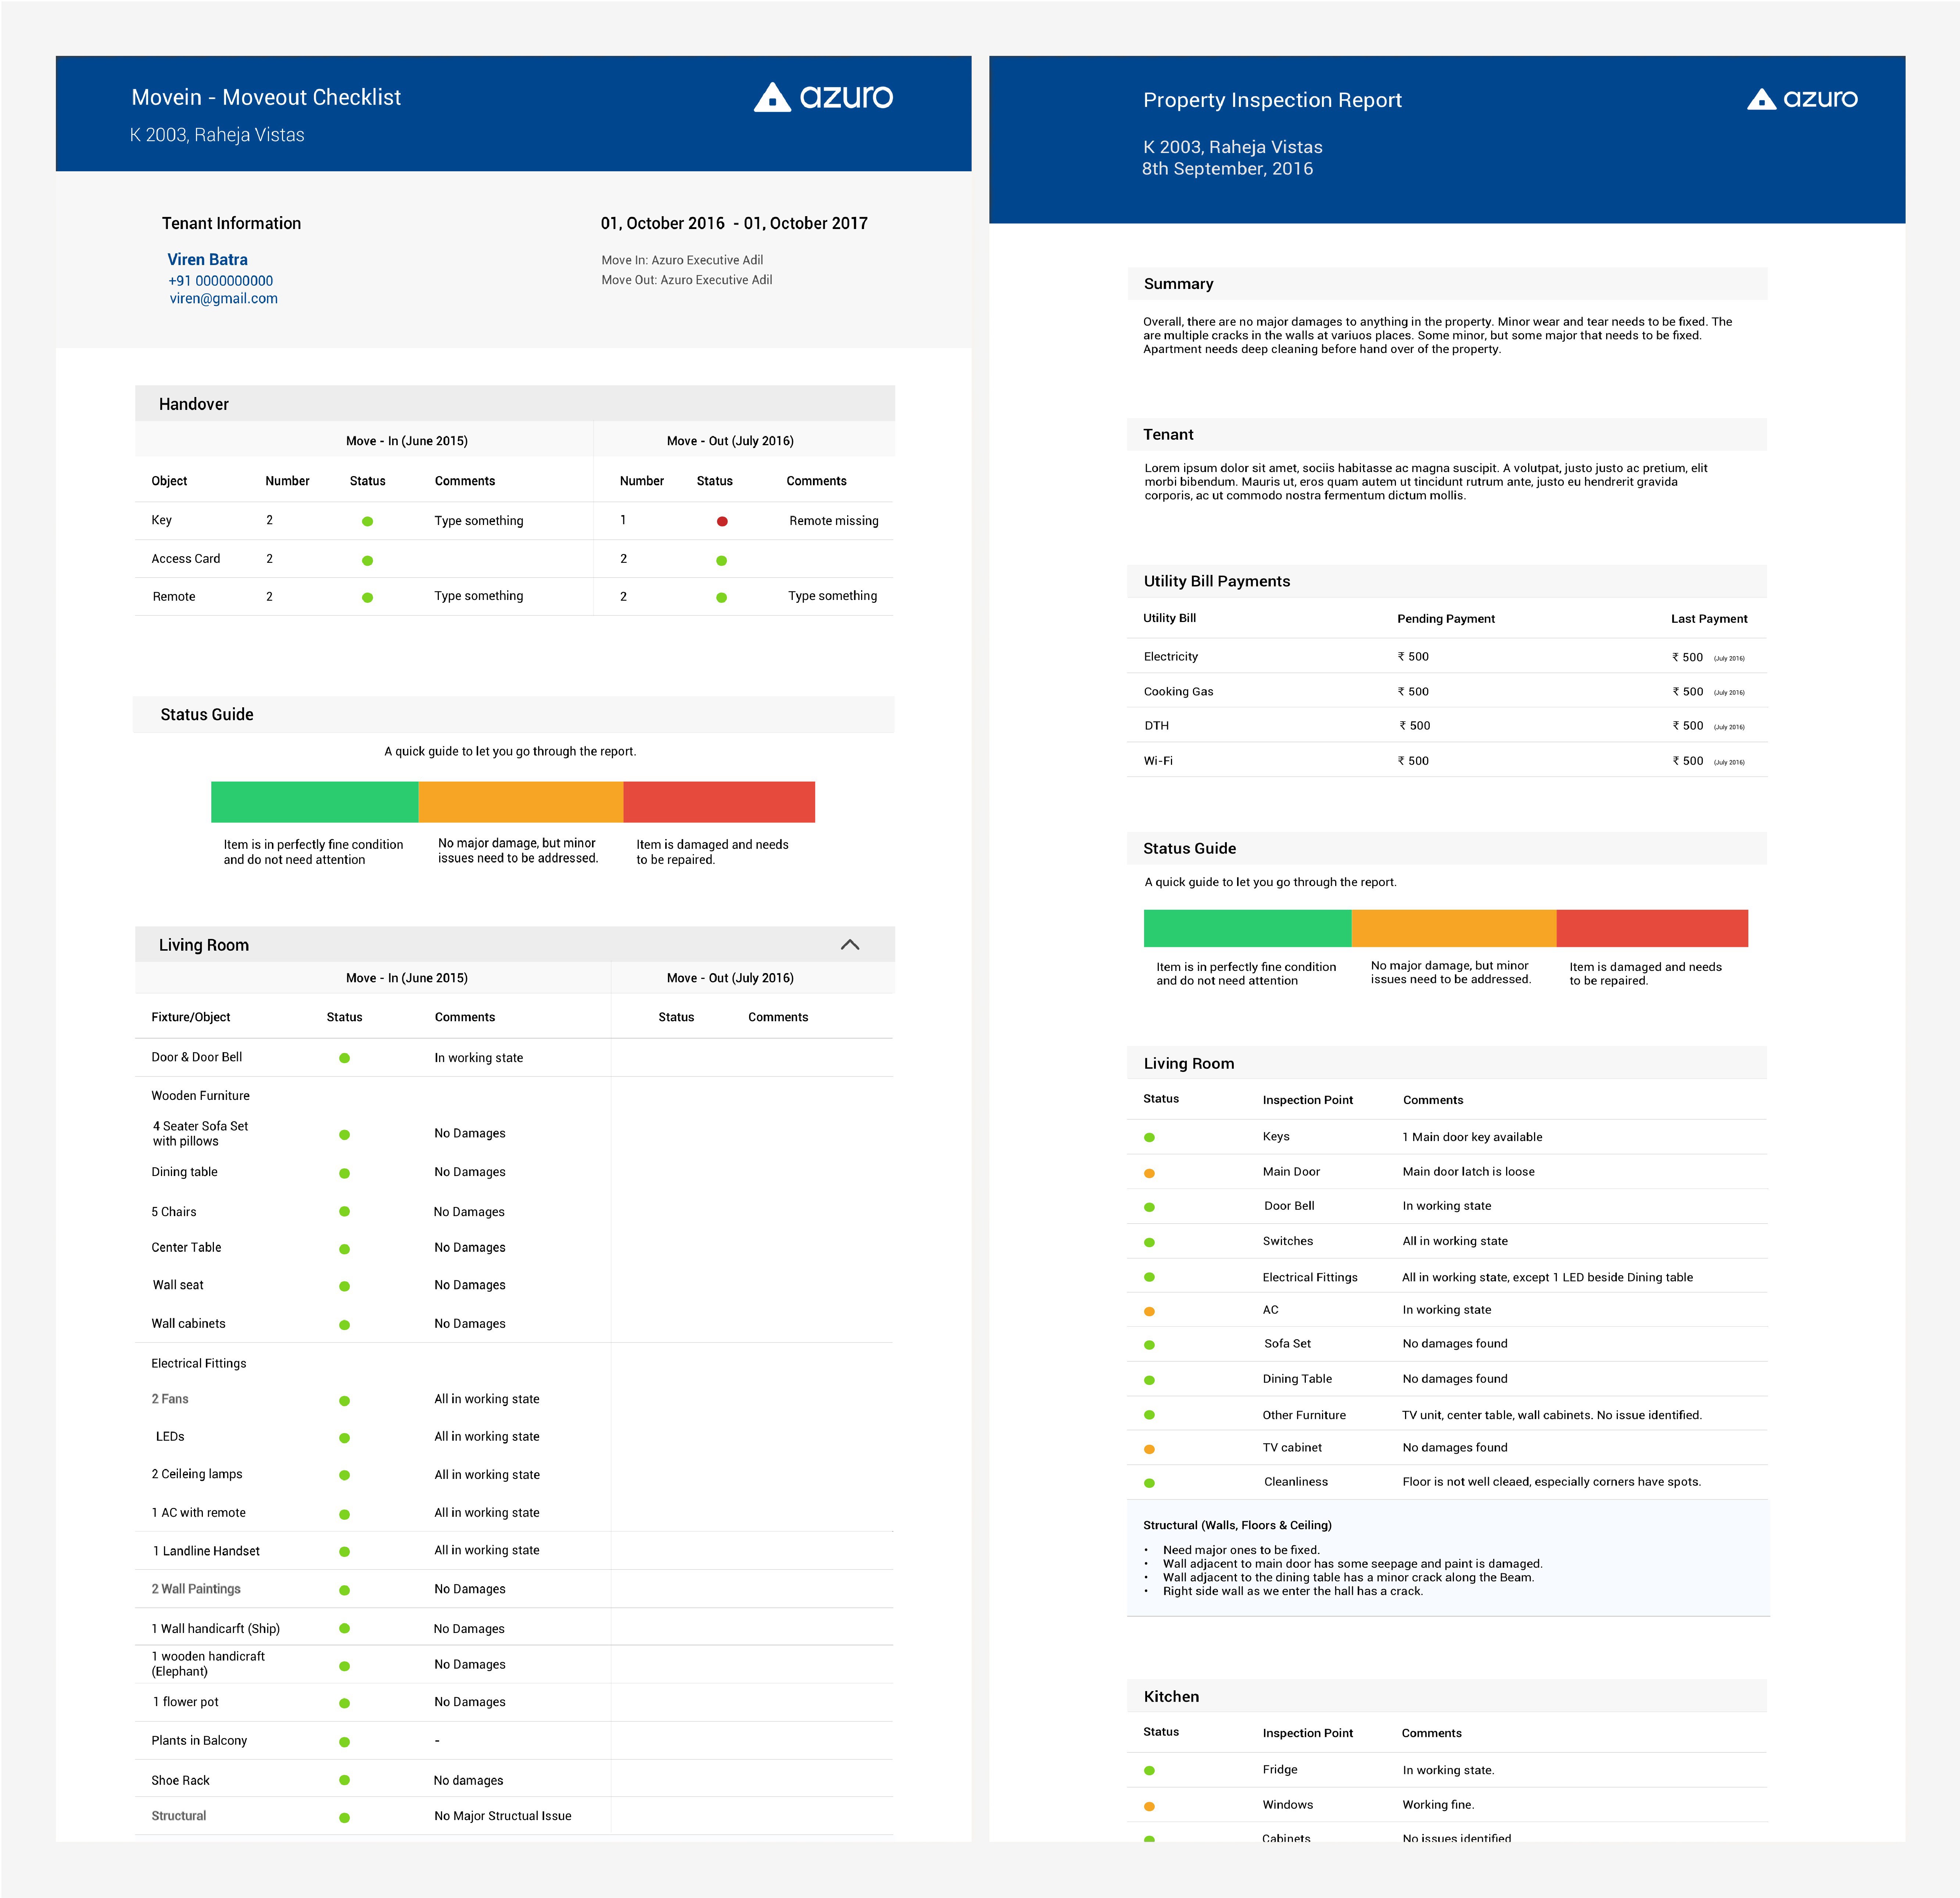Screen dimensions: 1960x1898
Task: Click 'Move In: Azuro Executive Adil' text
Action: click(682, 260)
